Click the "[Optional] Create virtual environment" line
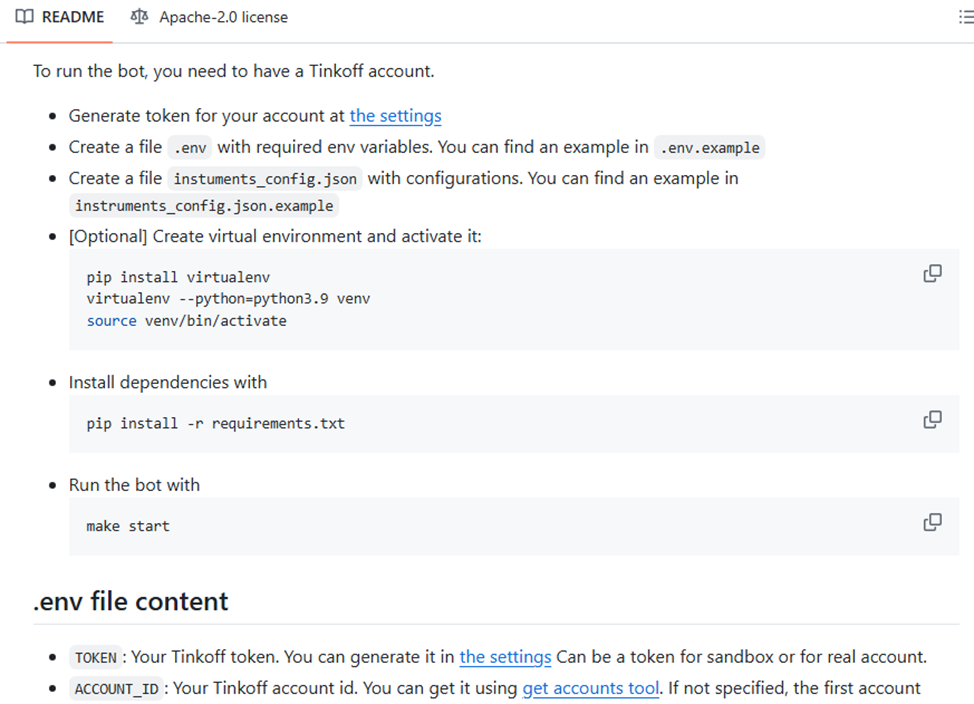The width and height of the screenshot is (974, 704). coord(275,237)
